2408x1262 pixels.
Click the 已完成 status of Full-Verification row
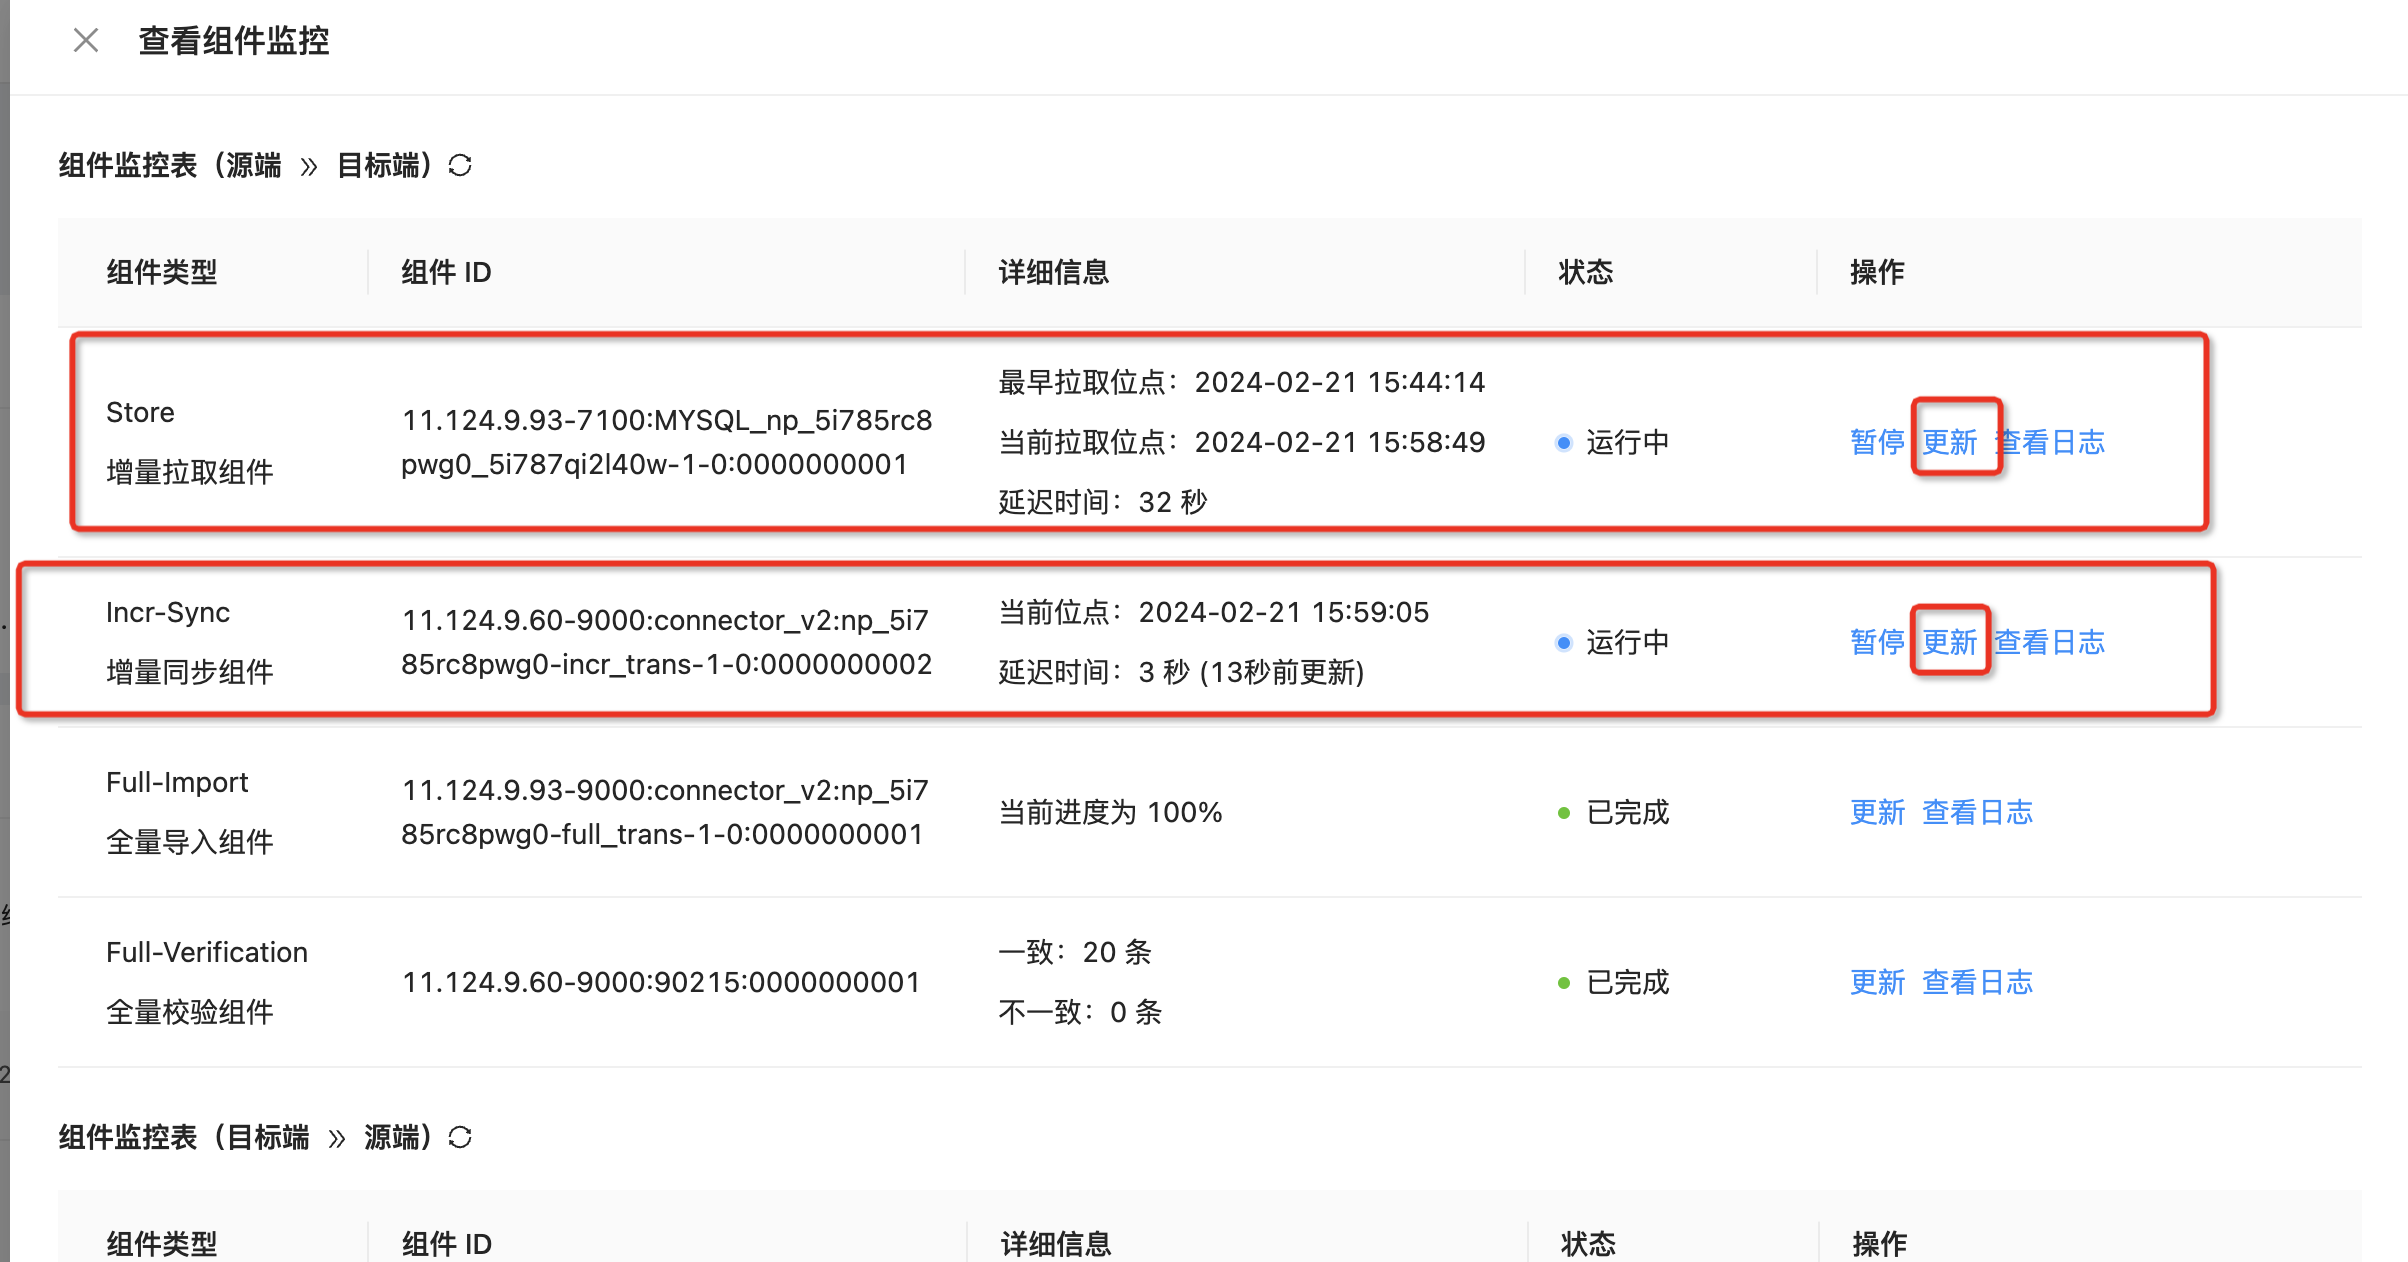point(1613,982)
